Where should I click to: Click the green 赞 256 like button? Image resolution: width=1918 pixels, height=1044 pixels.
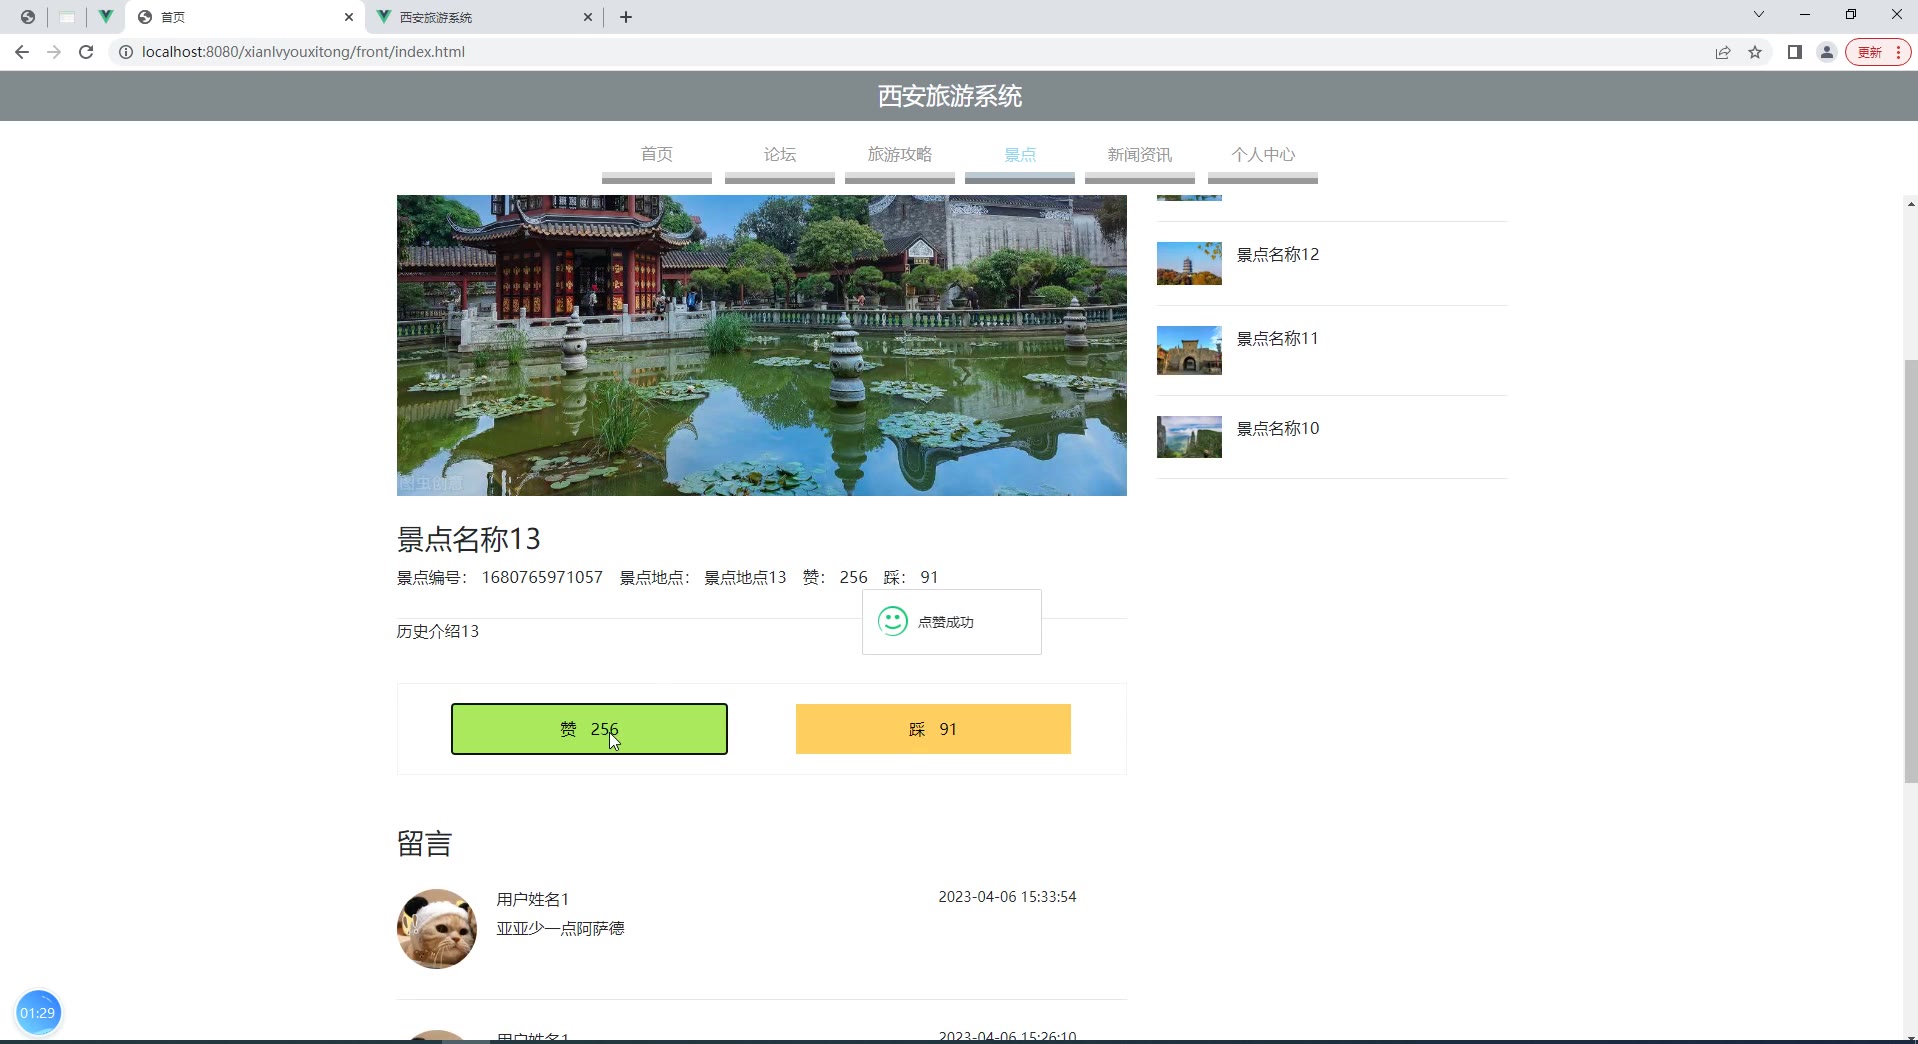tap(589, 729)
